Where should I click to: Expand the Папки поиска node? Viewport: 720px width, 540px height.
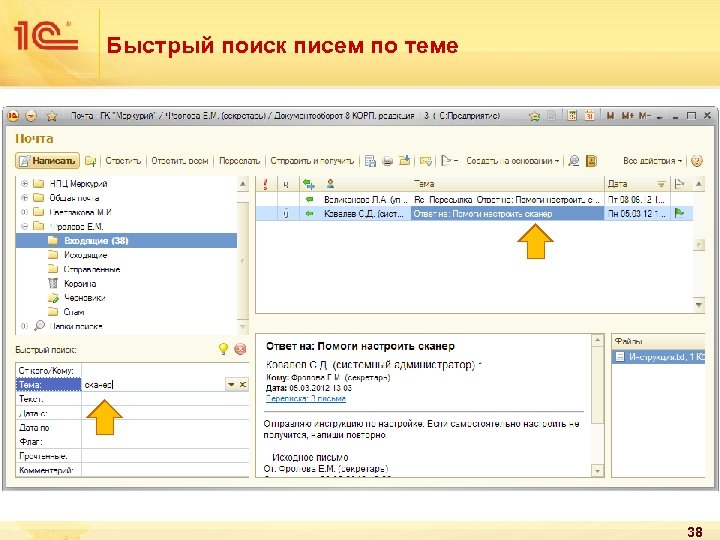pos(25,326)
